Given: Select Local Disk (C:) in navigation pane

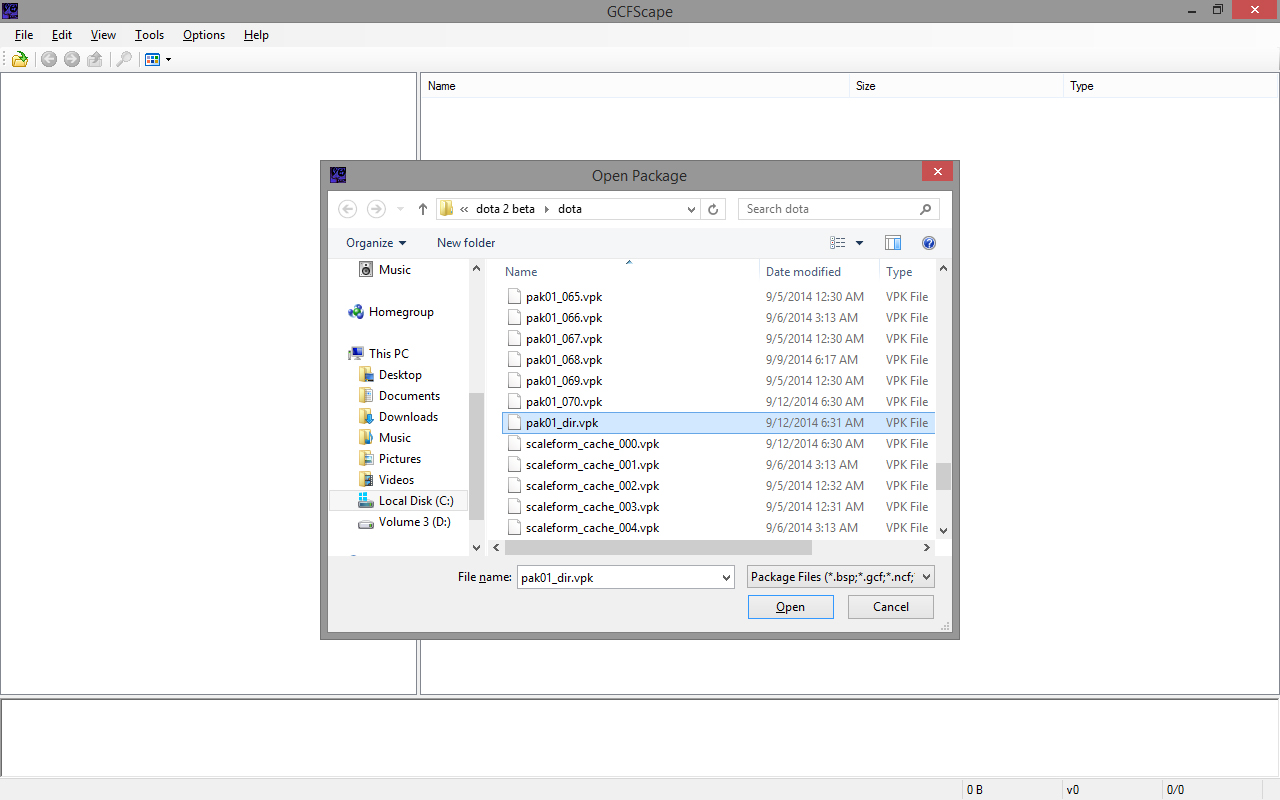Looking at the screenshot, I should tap(415, 501).
